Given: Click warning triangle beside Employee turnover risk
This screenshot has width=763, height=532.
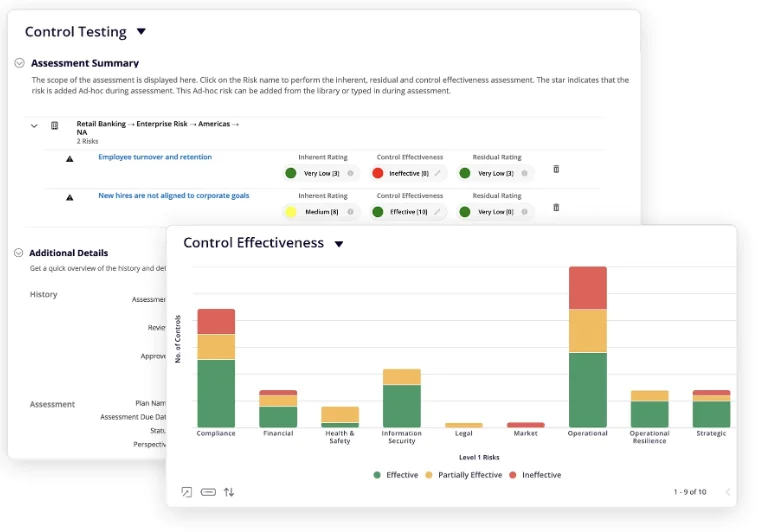Looking at the screenshot, I should click(70, 159).
